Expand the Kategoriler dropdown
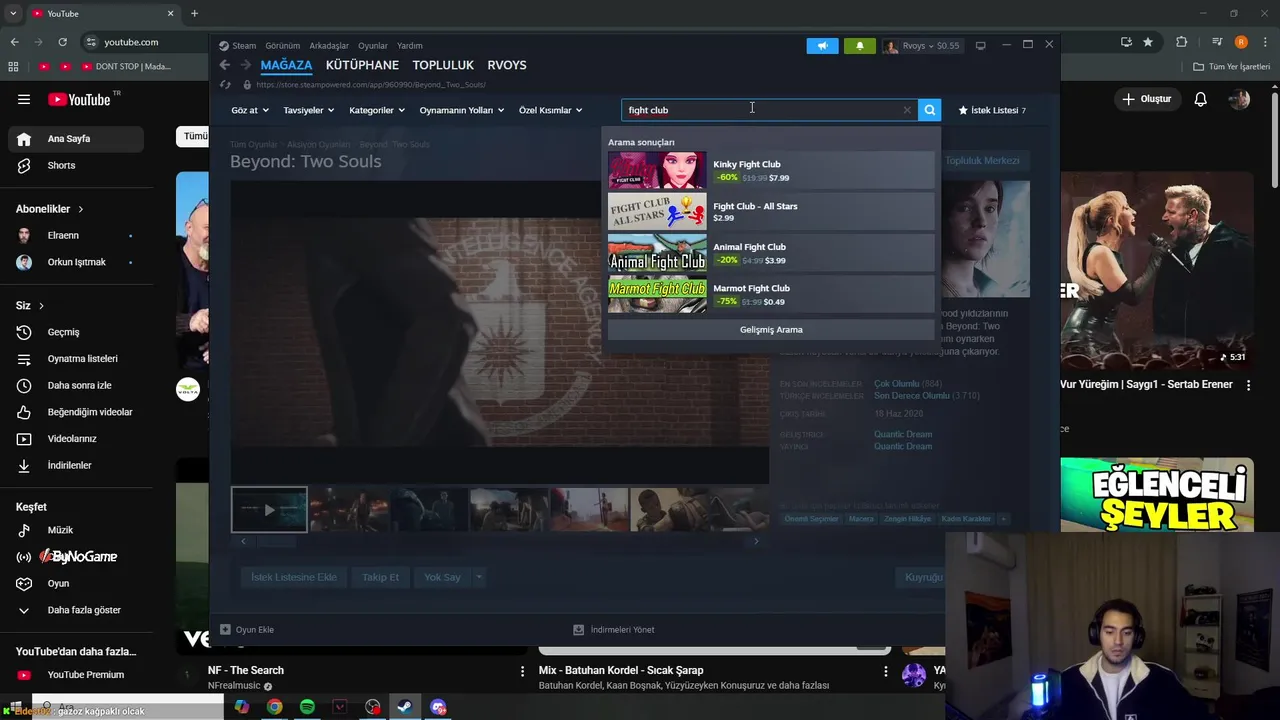The height and width of the screenshot is (720, 1280). (x=376, y=110)
